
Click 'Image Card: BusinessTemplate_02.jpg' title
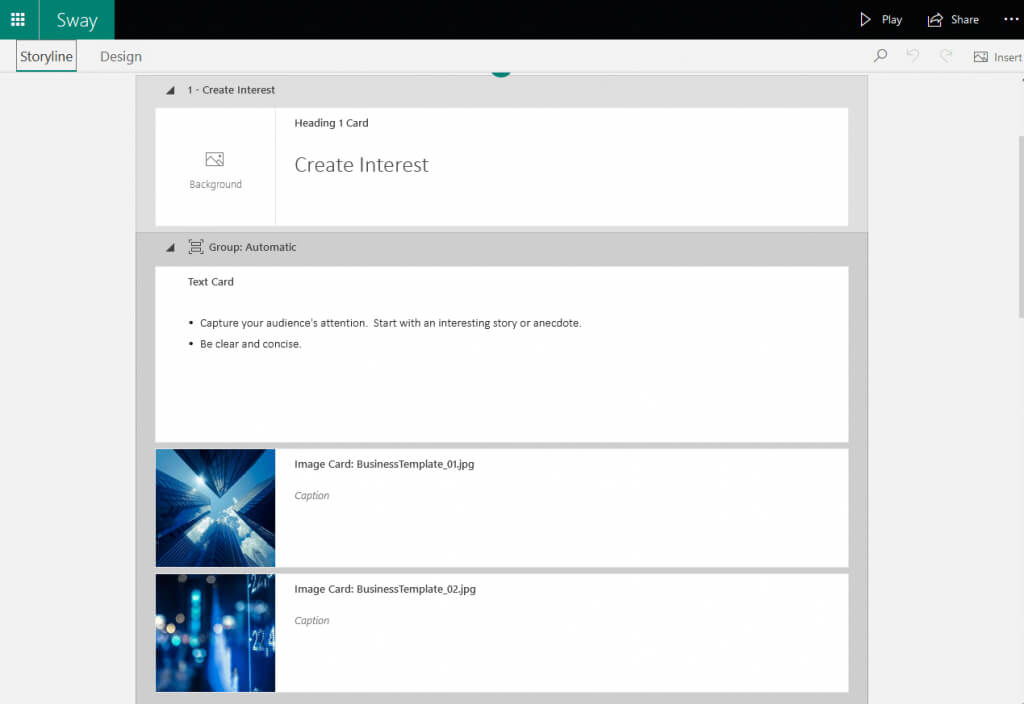(x=385, y=588)
